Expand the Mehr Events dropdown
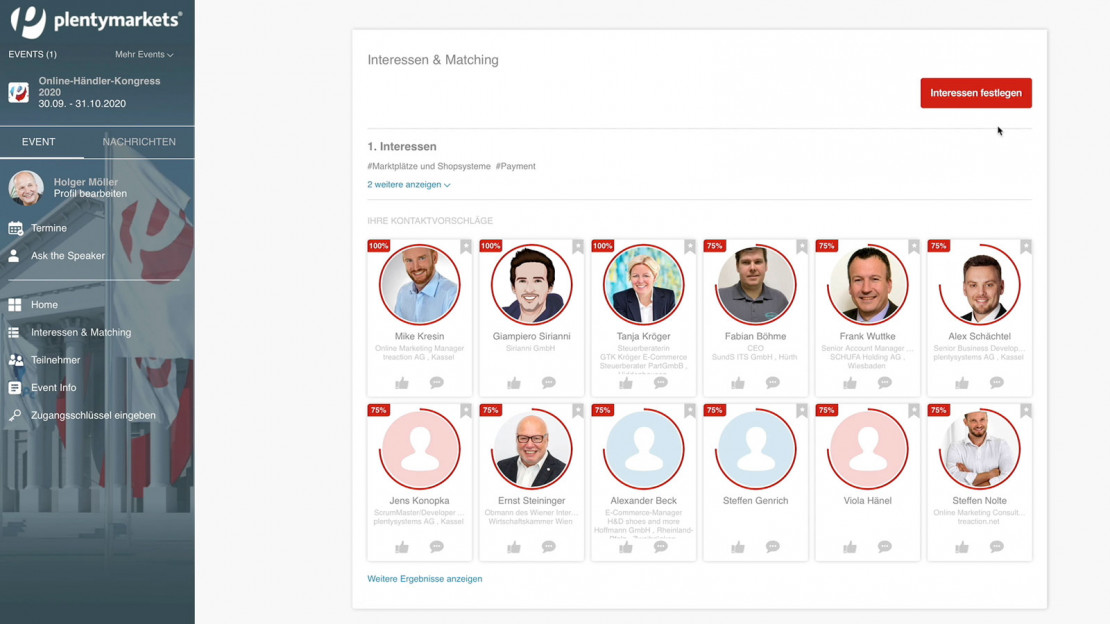The image size is (1110, 624). (x=144, y=55)
